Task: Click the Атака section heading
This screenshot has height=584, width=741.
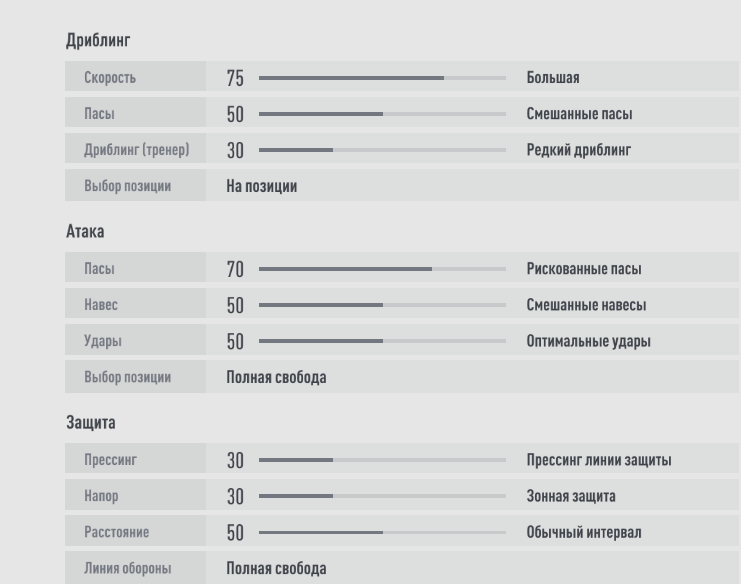Action: click(85, 231)
